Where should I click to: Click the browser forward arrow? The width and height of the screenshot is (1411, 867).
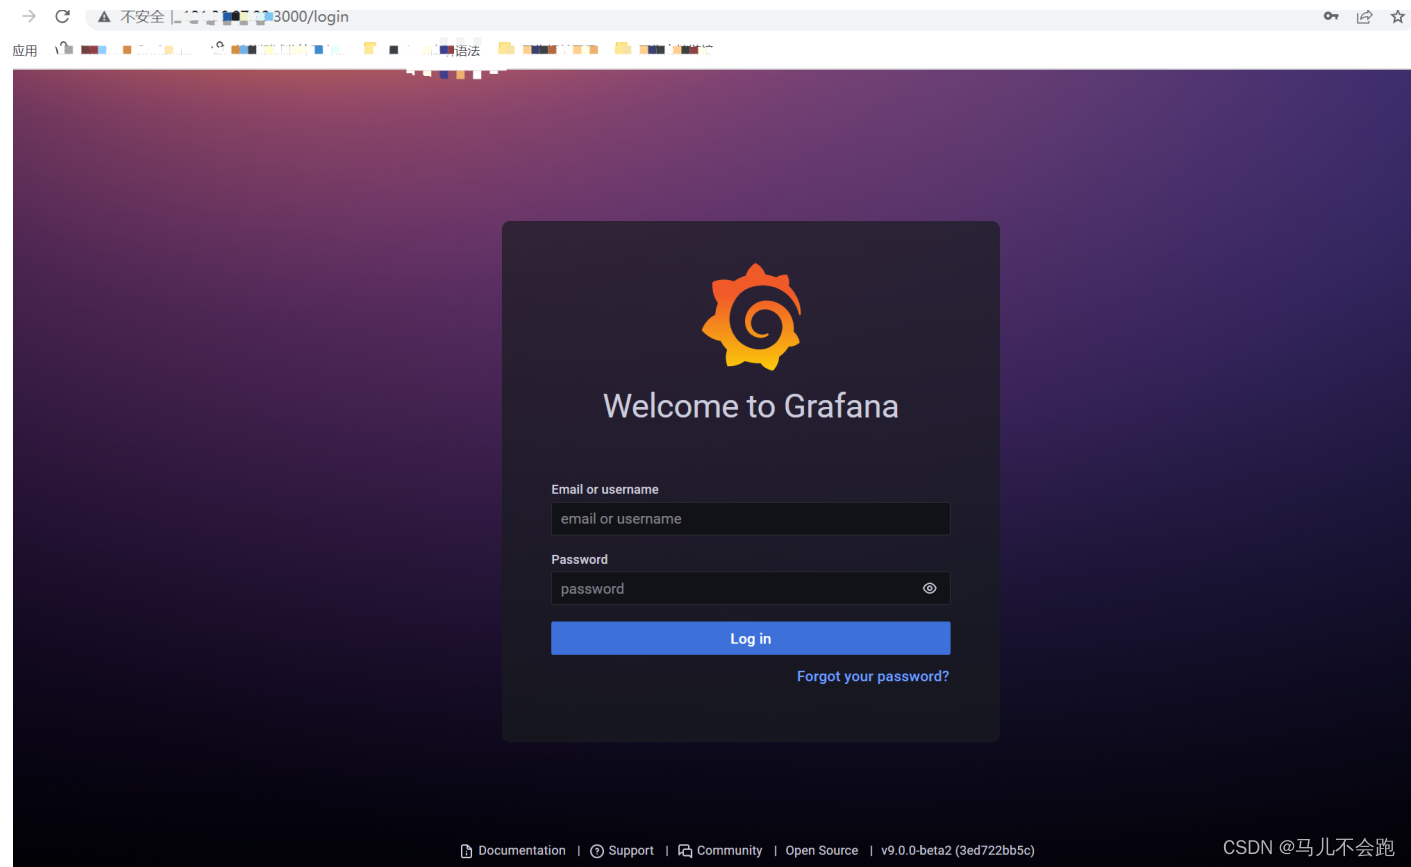29,16
